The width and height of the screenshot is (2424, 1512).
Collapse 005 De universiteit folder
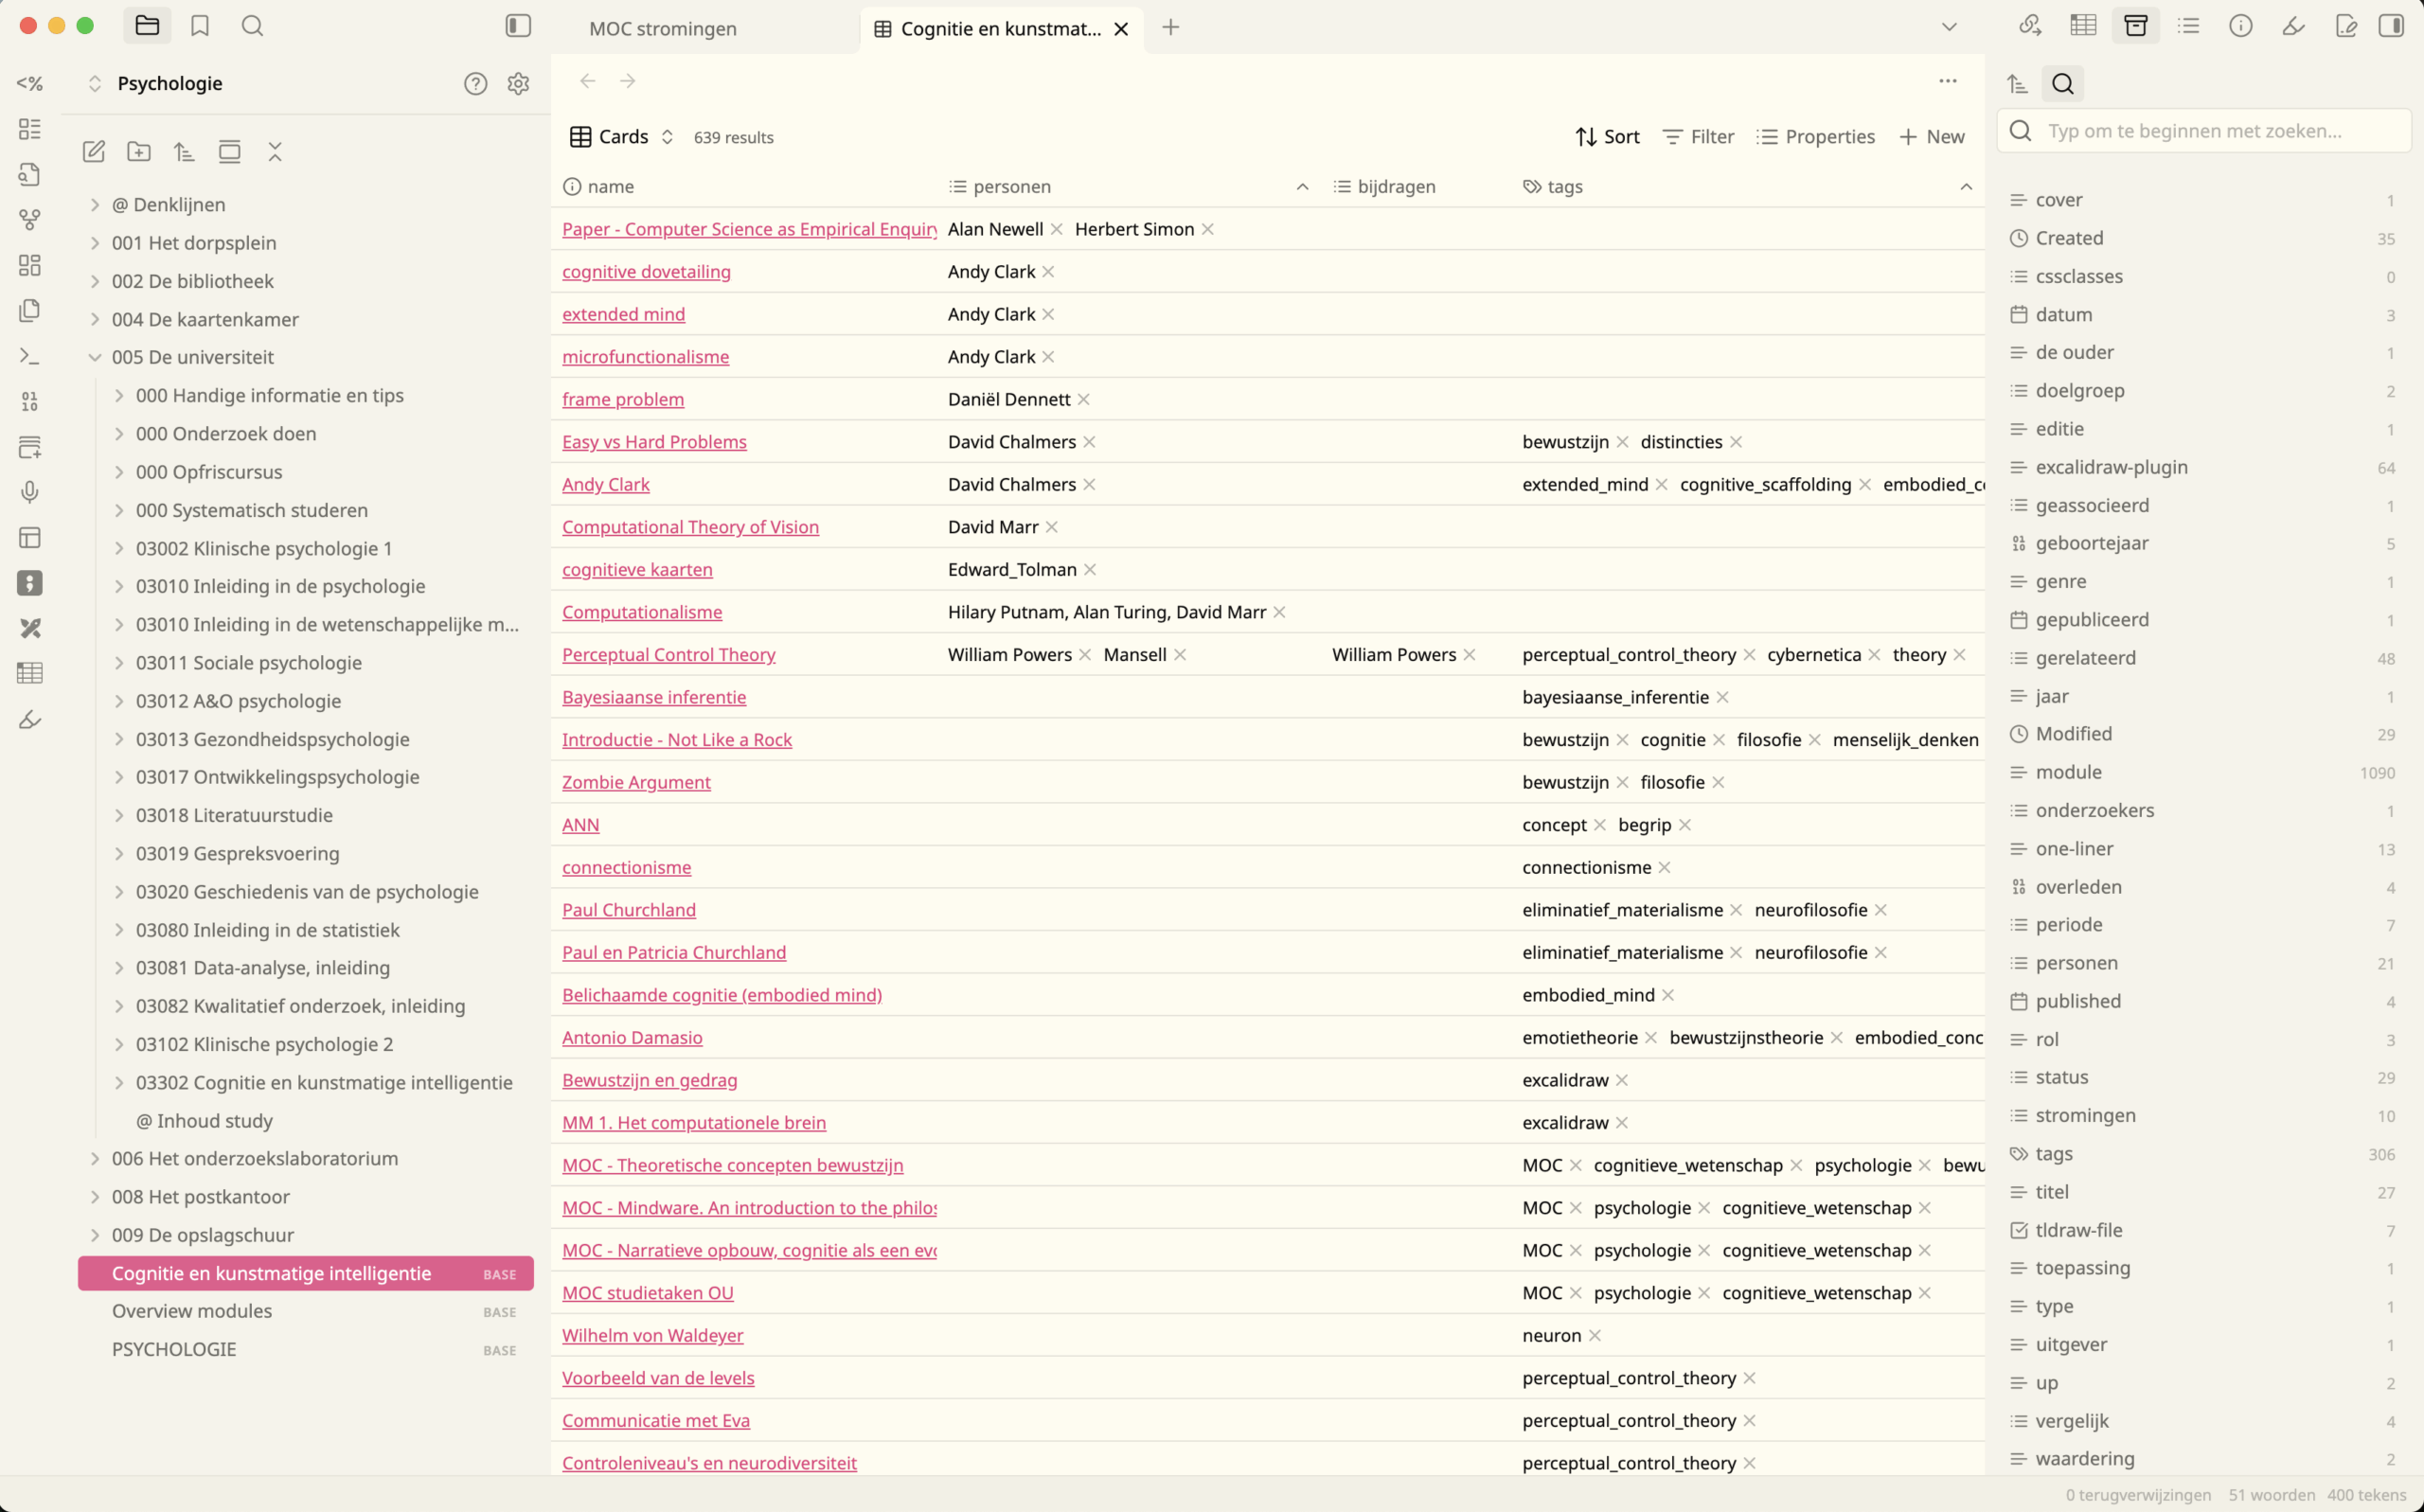[306, 357]
